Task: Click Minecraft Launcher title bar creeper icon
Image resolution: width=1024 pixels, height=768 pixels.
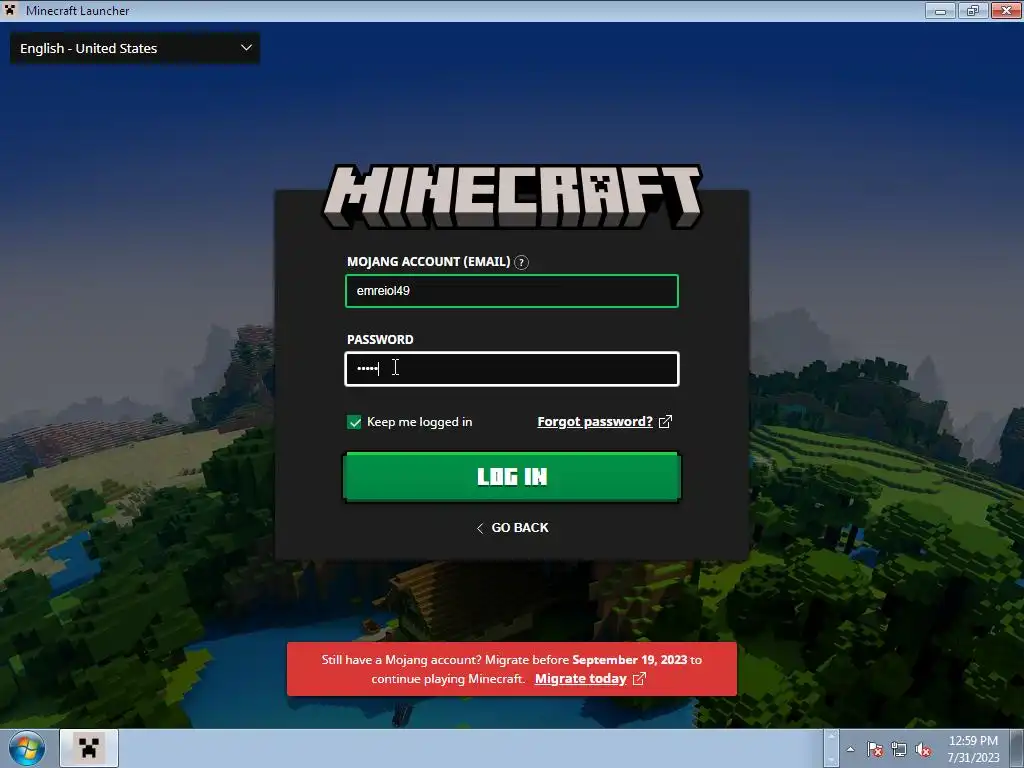Action: [x=10, y=10]
